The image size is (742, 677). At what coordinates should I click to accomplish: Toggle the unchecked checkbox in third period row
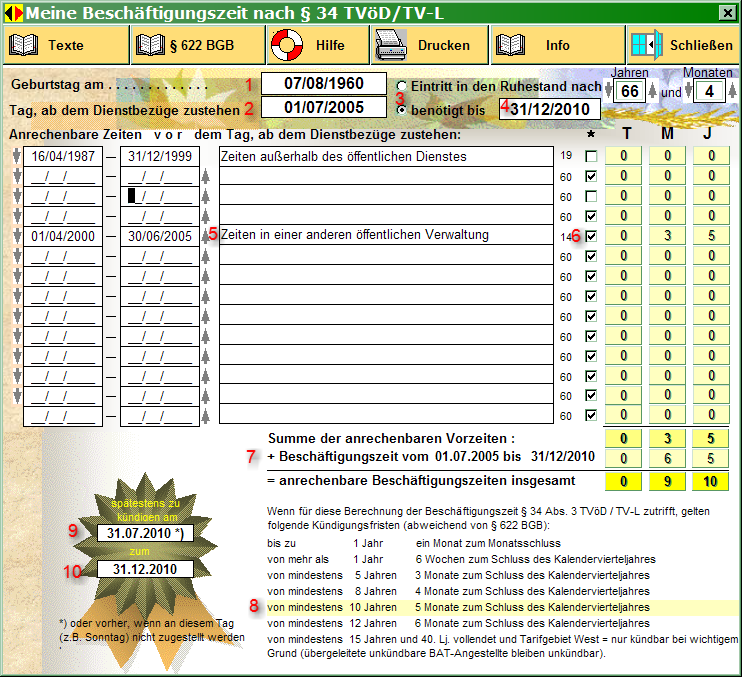tap(591, 196)
